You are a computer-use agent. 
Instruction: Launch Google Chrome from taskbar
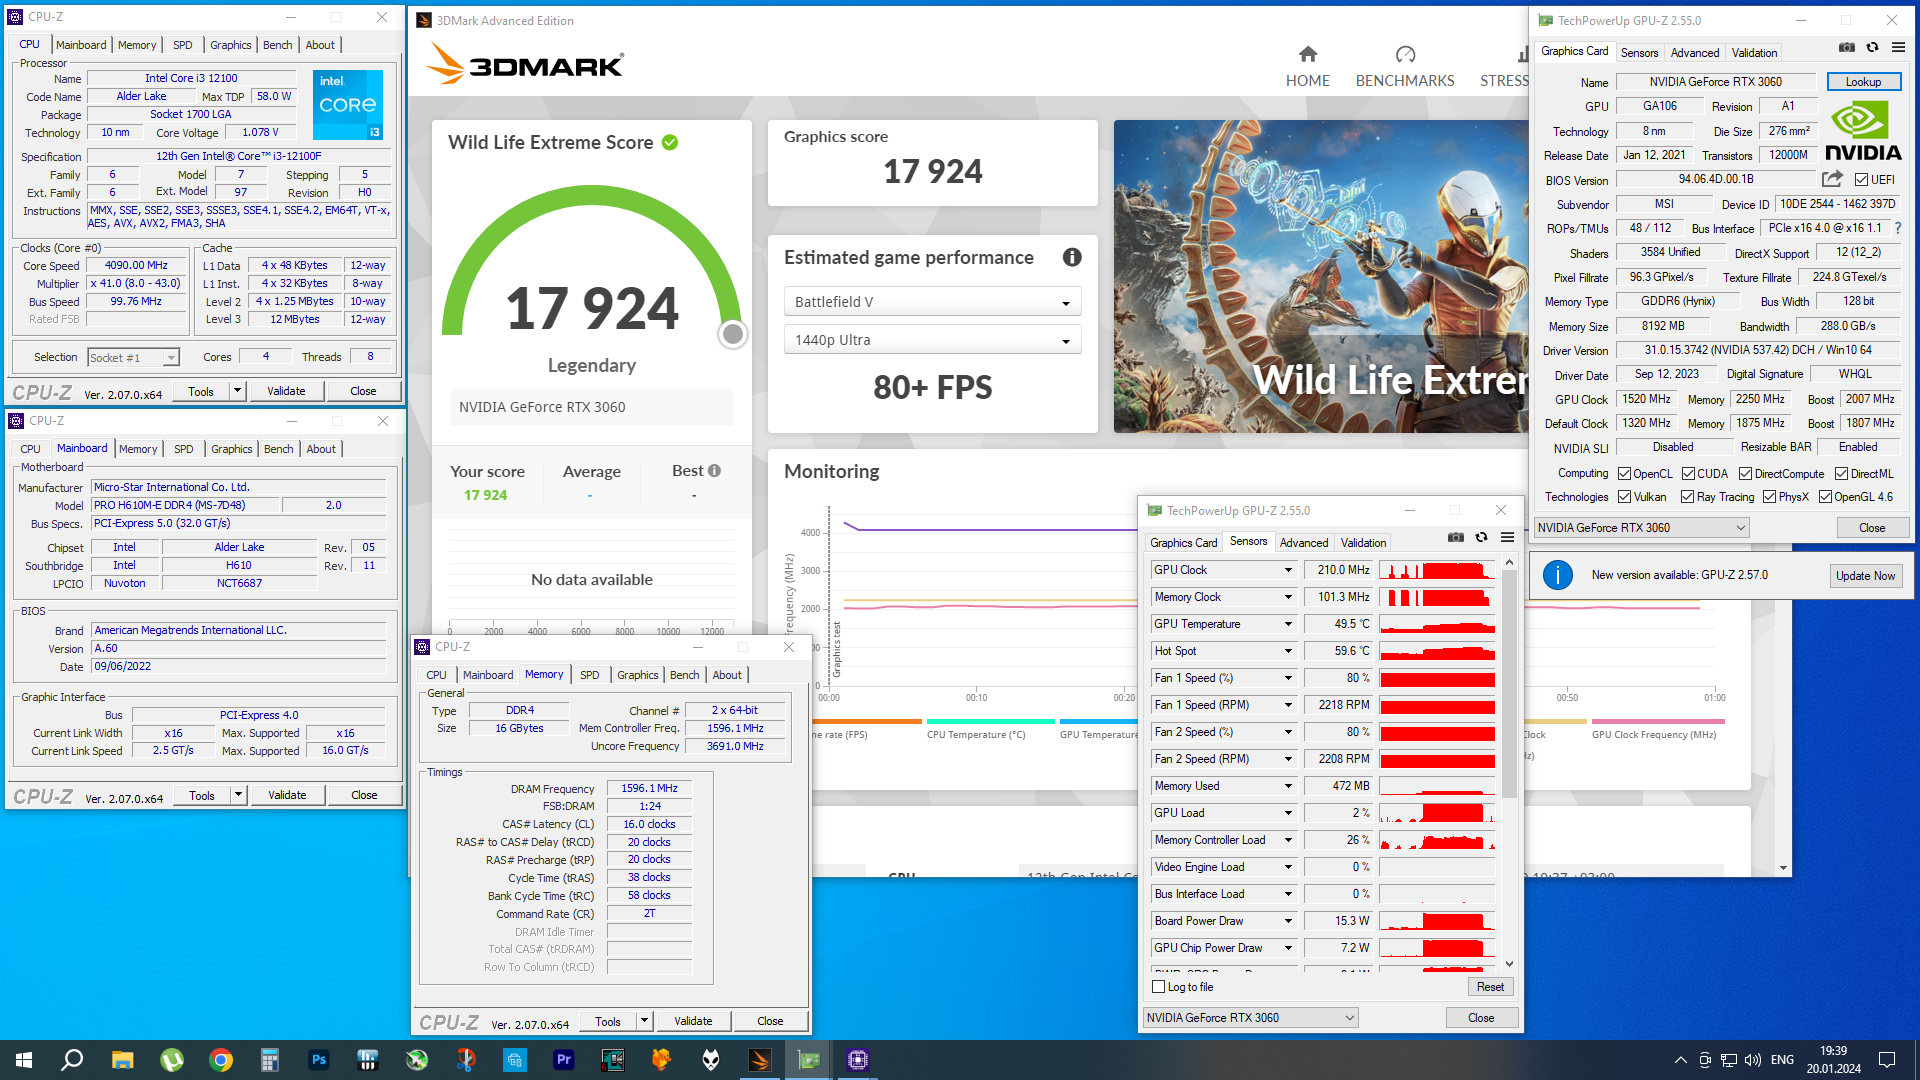[221, 1060]
